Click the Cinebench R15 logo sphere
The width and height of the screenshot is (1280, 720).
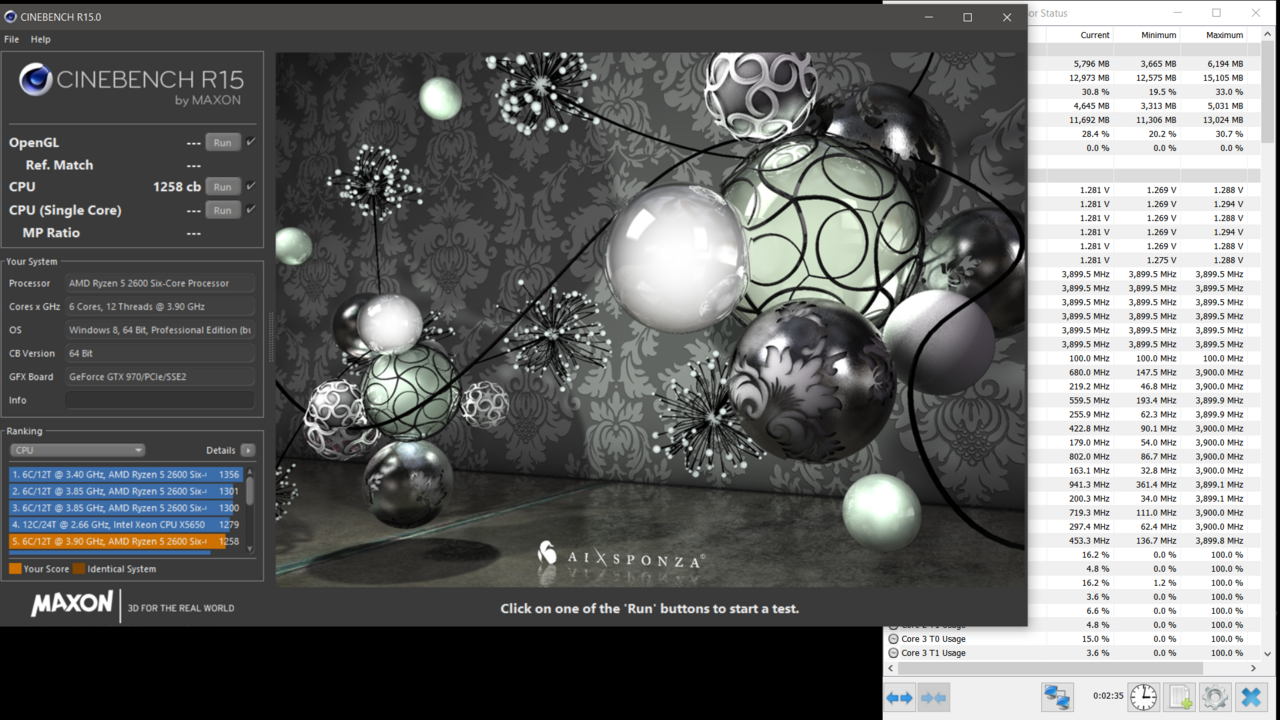tap(36, 80)
